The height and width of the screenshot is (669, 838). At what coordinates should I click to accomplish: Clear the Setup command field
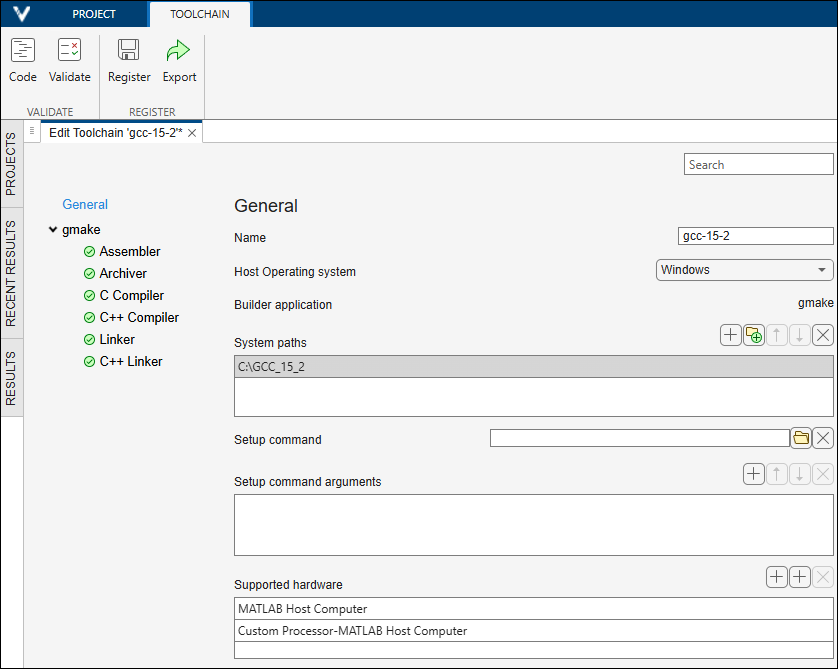823,438
